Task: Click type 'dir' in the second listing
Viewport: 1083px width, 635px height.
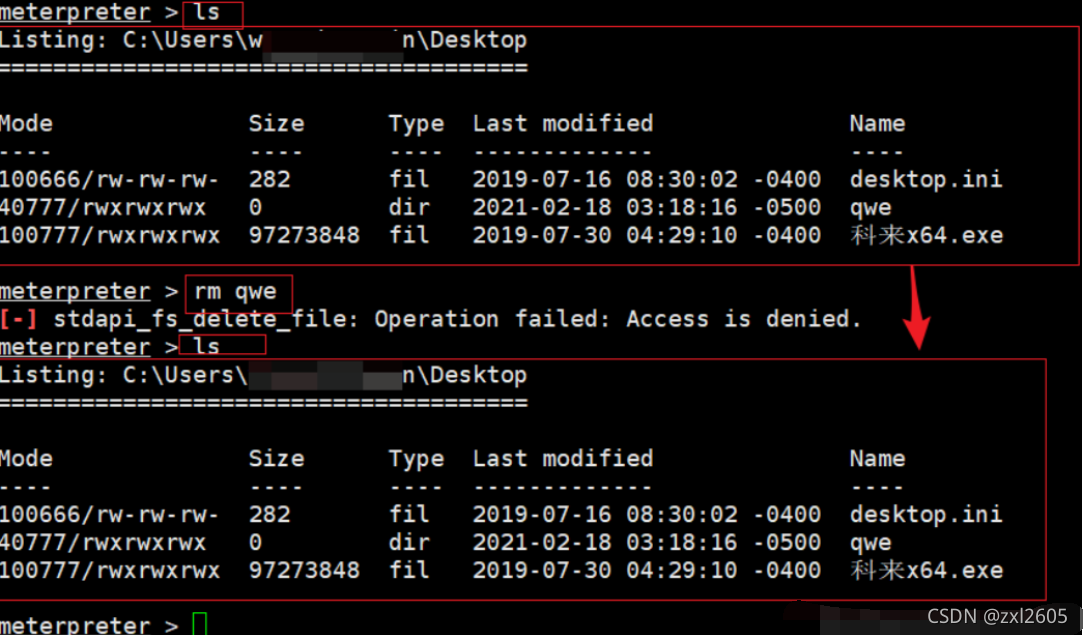Action: click(x=409, y=543)
